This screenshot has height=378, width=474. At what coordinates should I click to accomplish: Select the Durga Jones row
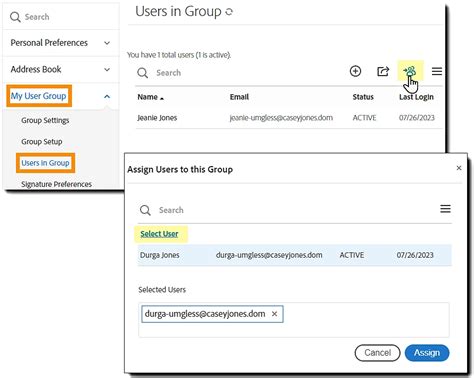[x=295, y=255]
